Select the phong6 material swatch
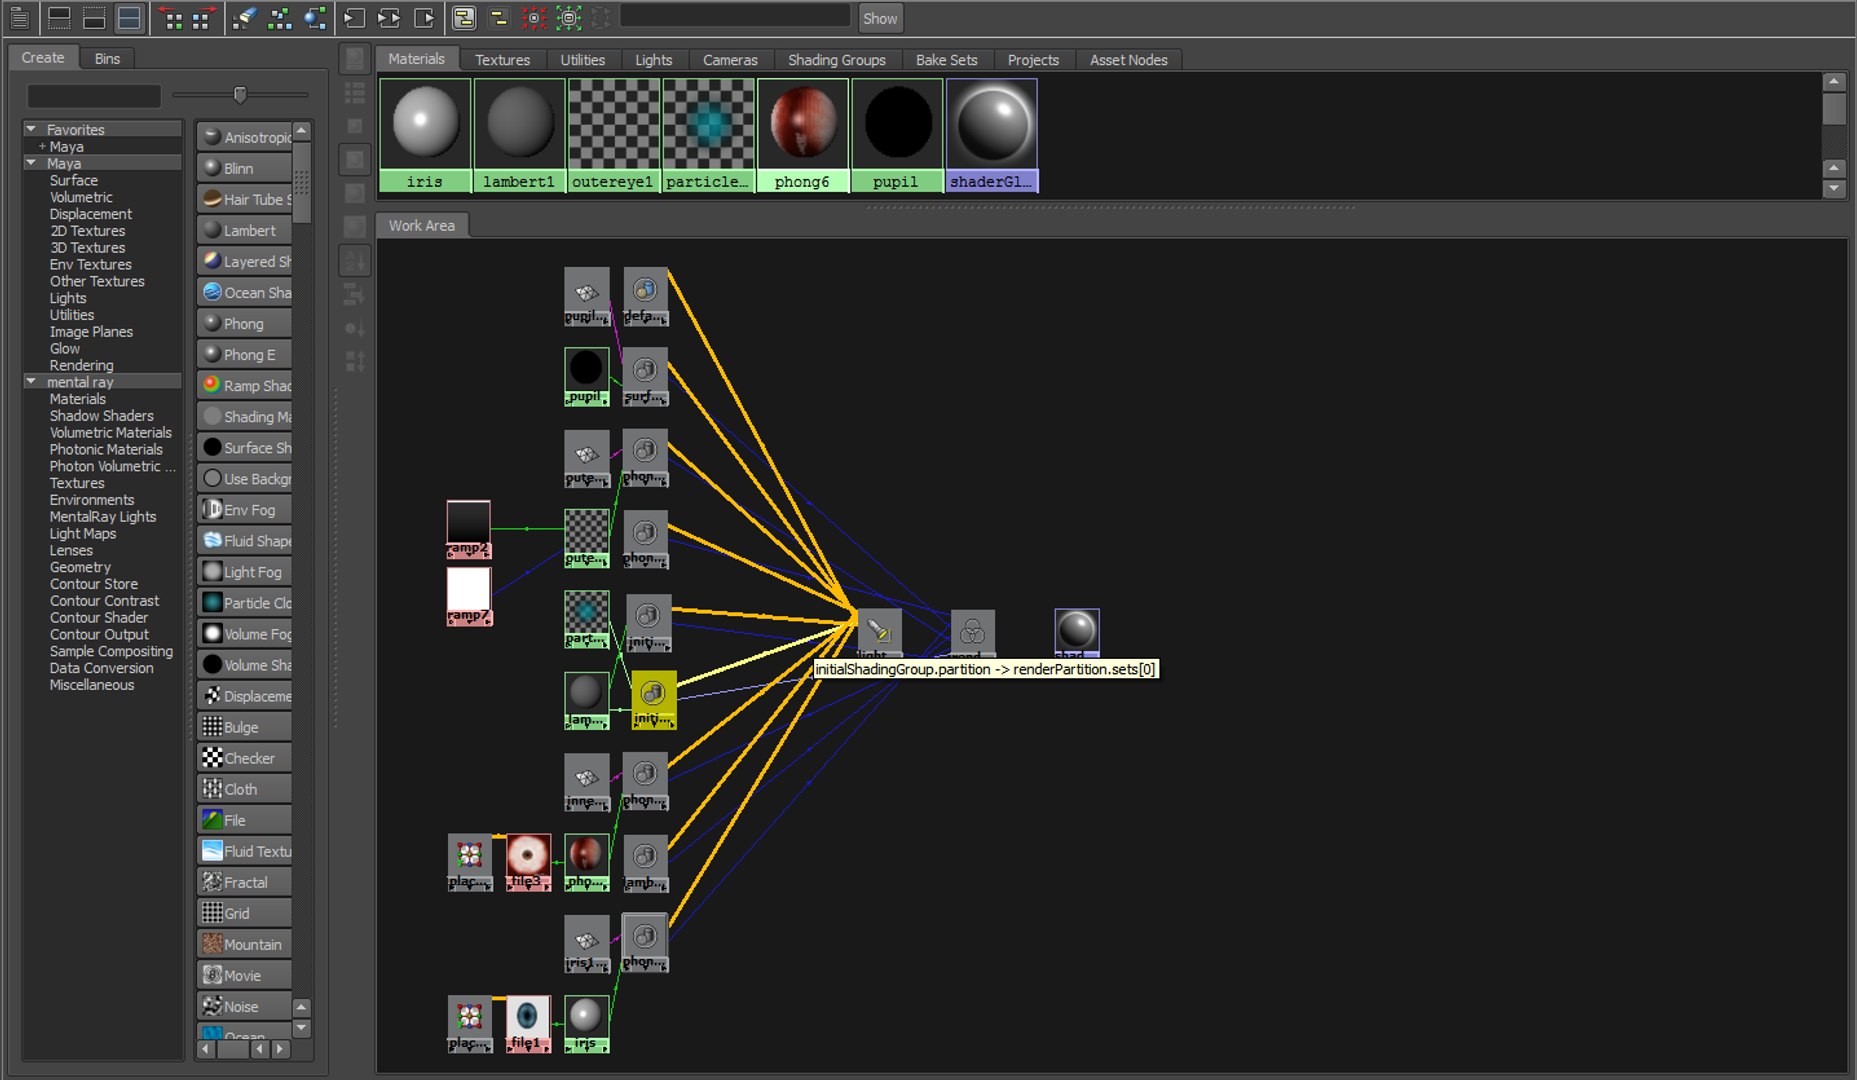Screen dimensions: 1857x1080 tap(803, 135)
